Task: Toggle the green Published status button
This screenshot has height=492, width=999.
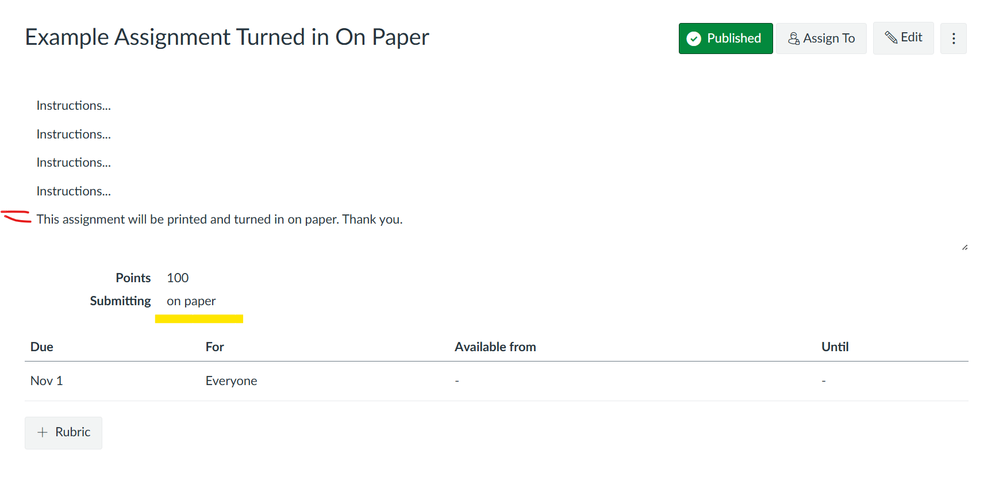Action: tap(725, 38)
